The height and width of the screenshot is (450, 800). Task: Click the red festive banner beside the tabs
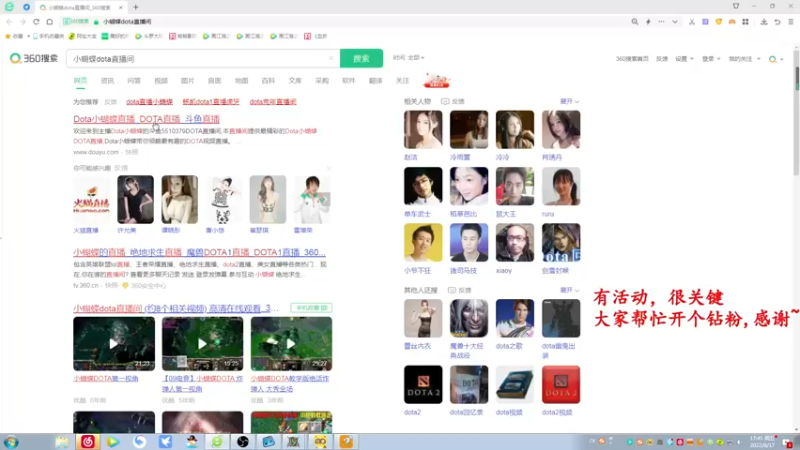coord(437,80)
